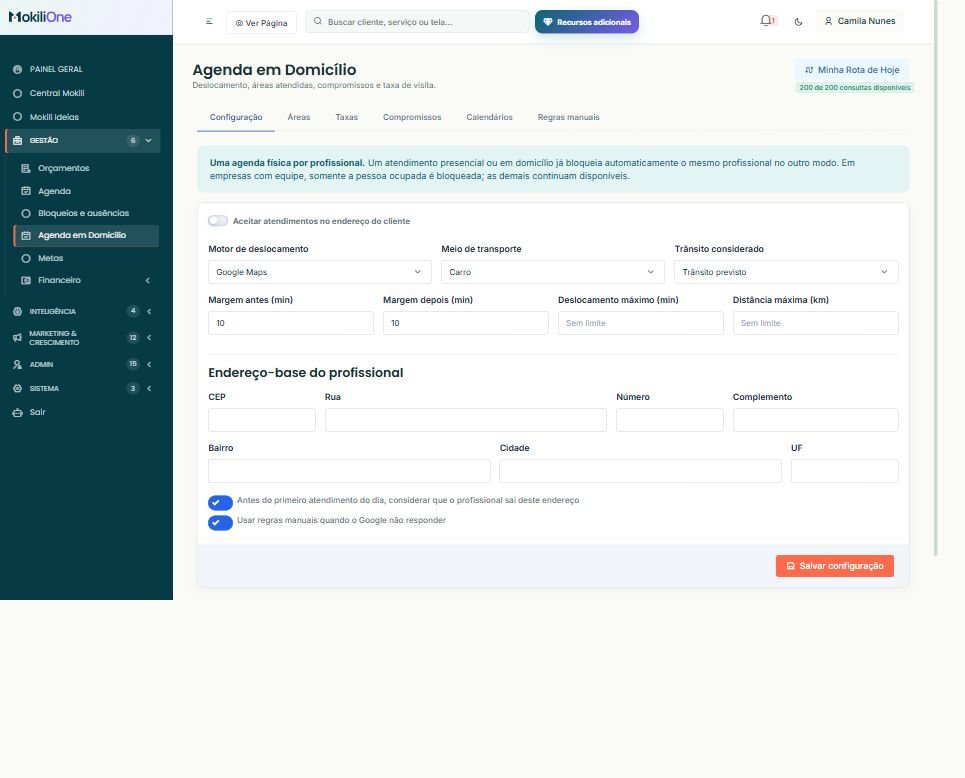Expand the Admin sidebar section
This screenshot has width=965, height=778.
[x=149, y=364]
